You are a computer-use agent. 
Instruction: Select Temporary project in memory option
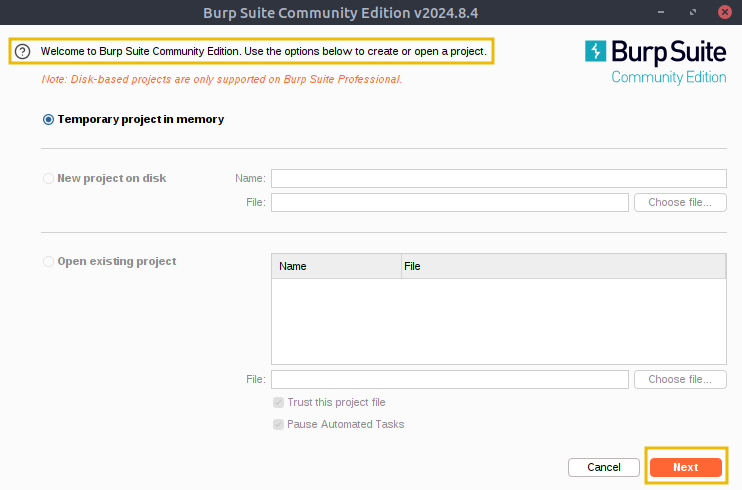[x=48, y=119]
